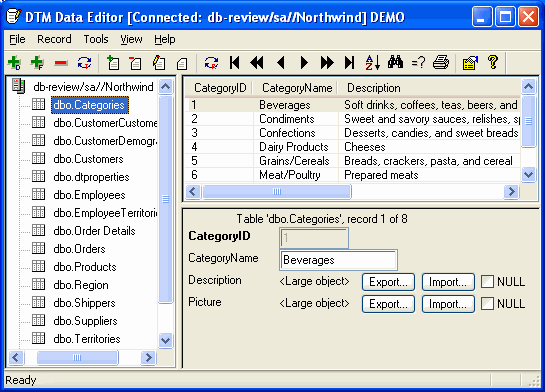The height and width of the screenshot is (392, 545).
Task: Open the settings properties icon
Action: point(470,63)
